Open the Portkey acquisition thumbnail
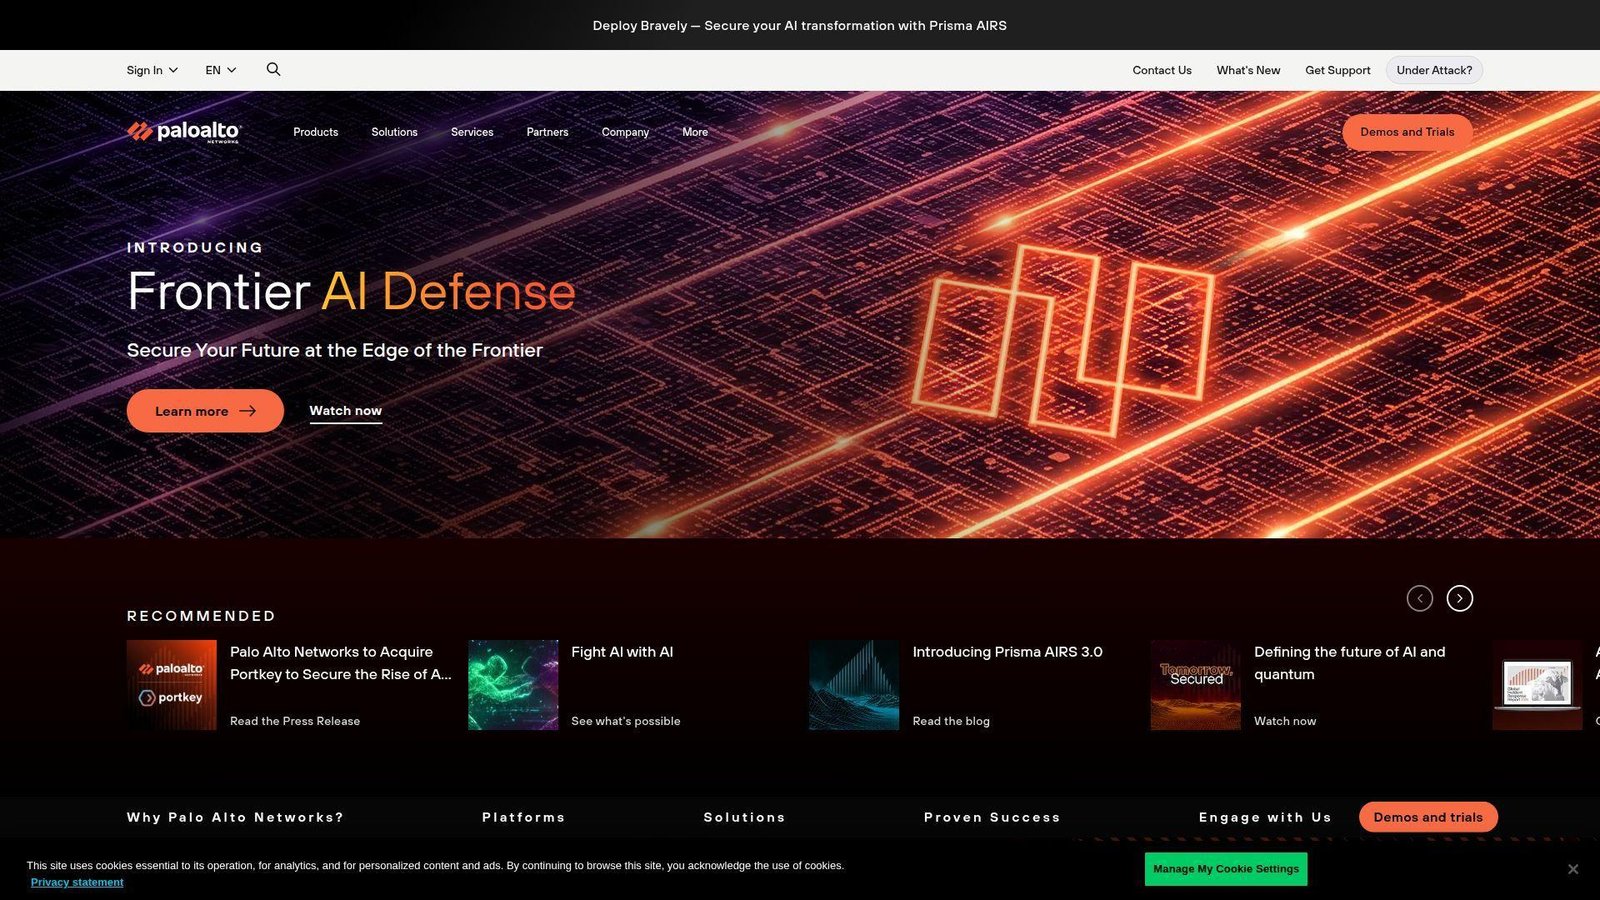 [x=171, y=685]
